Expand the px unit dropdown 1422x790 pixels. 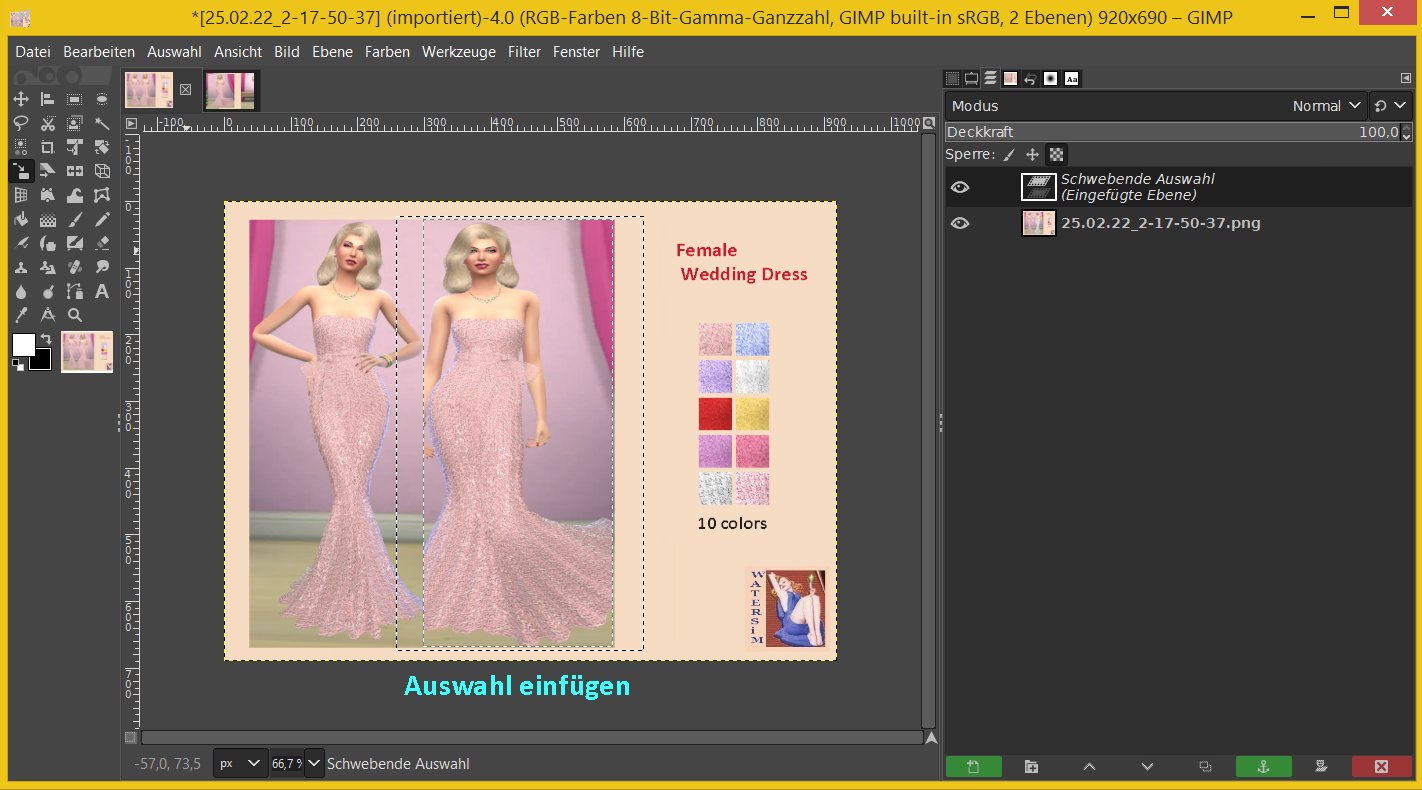point(241,764)
